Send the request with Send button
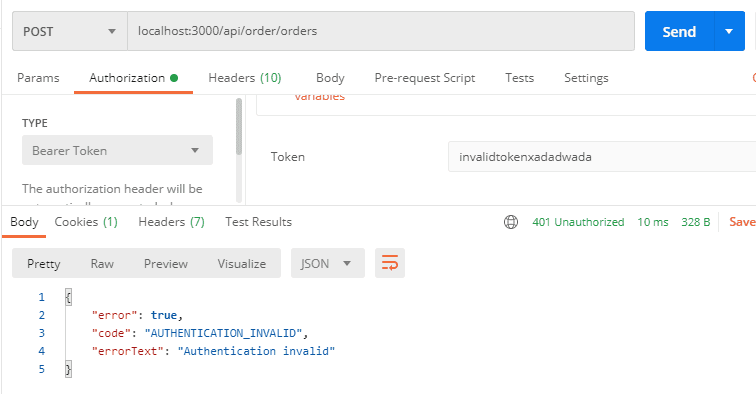Viewport: 756px width, 394px height. (x=679, y=31)
